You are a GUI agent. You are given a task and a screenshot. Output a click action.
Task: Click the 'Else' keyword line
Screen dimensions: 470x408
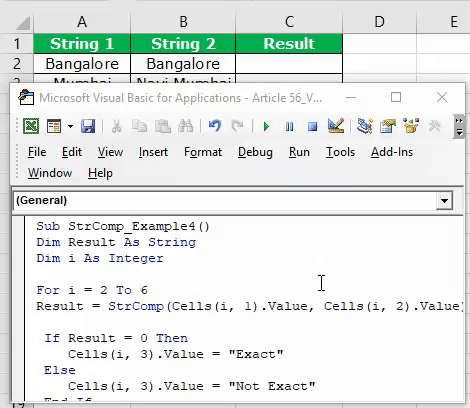(x=60, y=370)
